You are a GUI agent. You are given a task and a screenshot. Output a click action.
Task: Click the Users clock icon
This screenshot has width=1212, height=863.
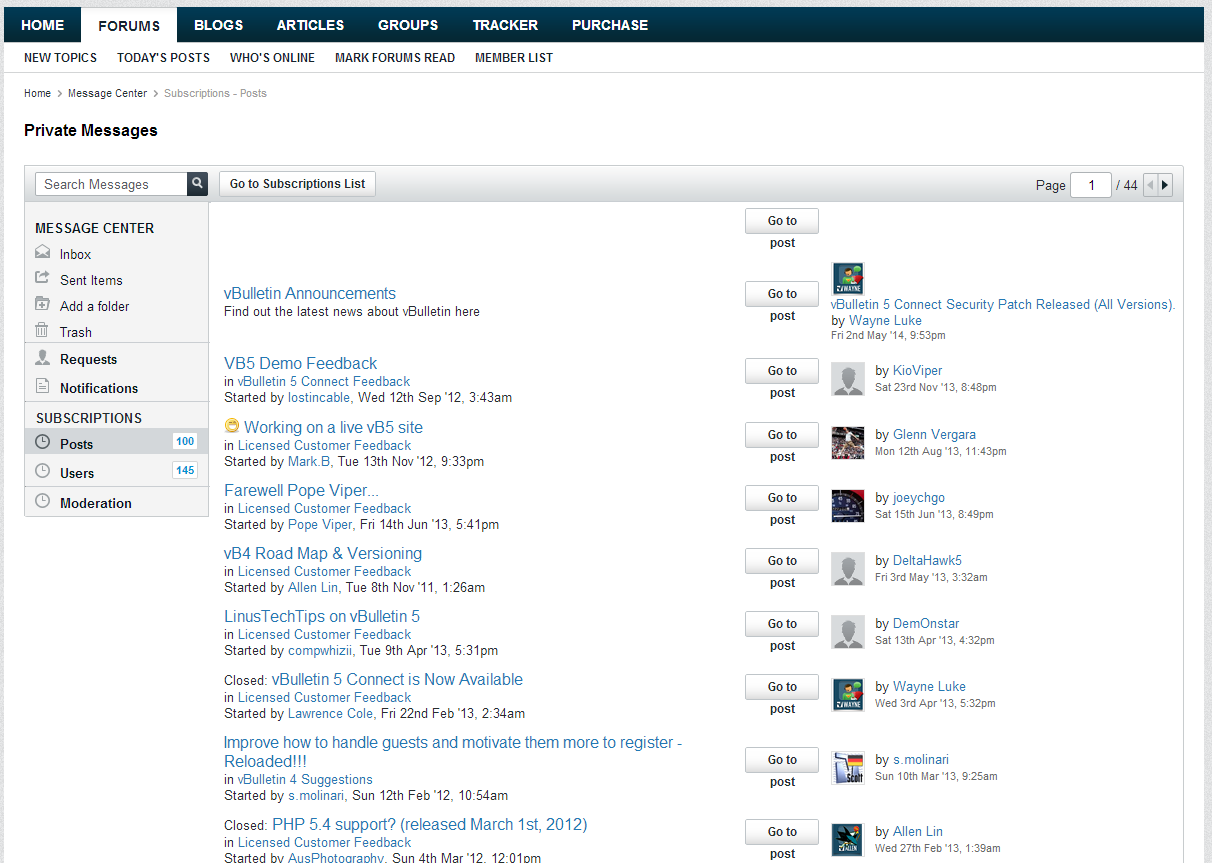click(43, 471)
